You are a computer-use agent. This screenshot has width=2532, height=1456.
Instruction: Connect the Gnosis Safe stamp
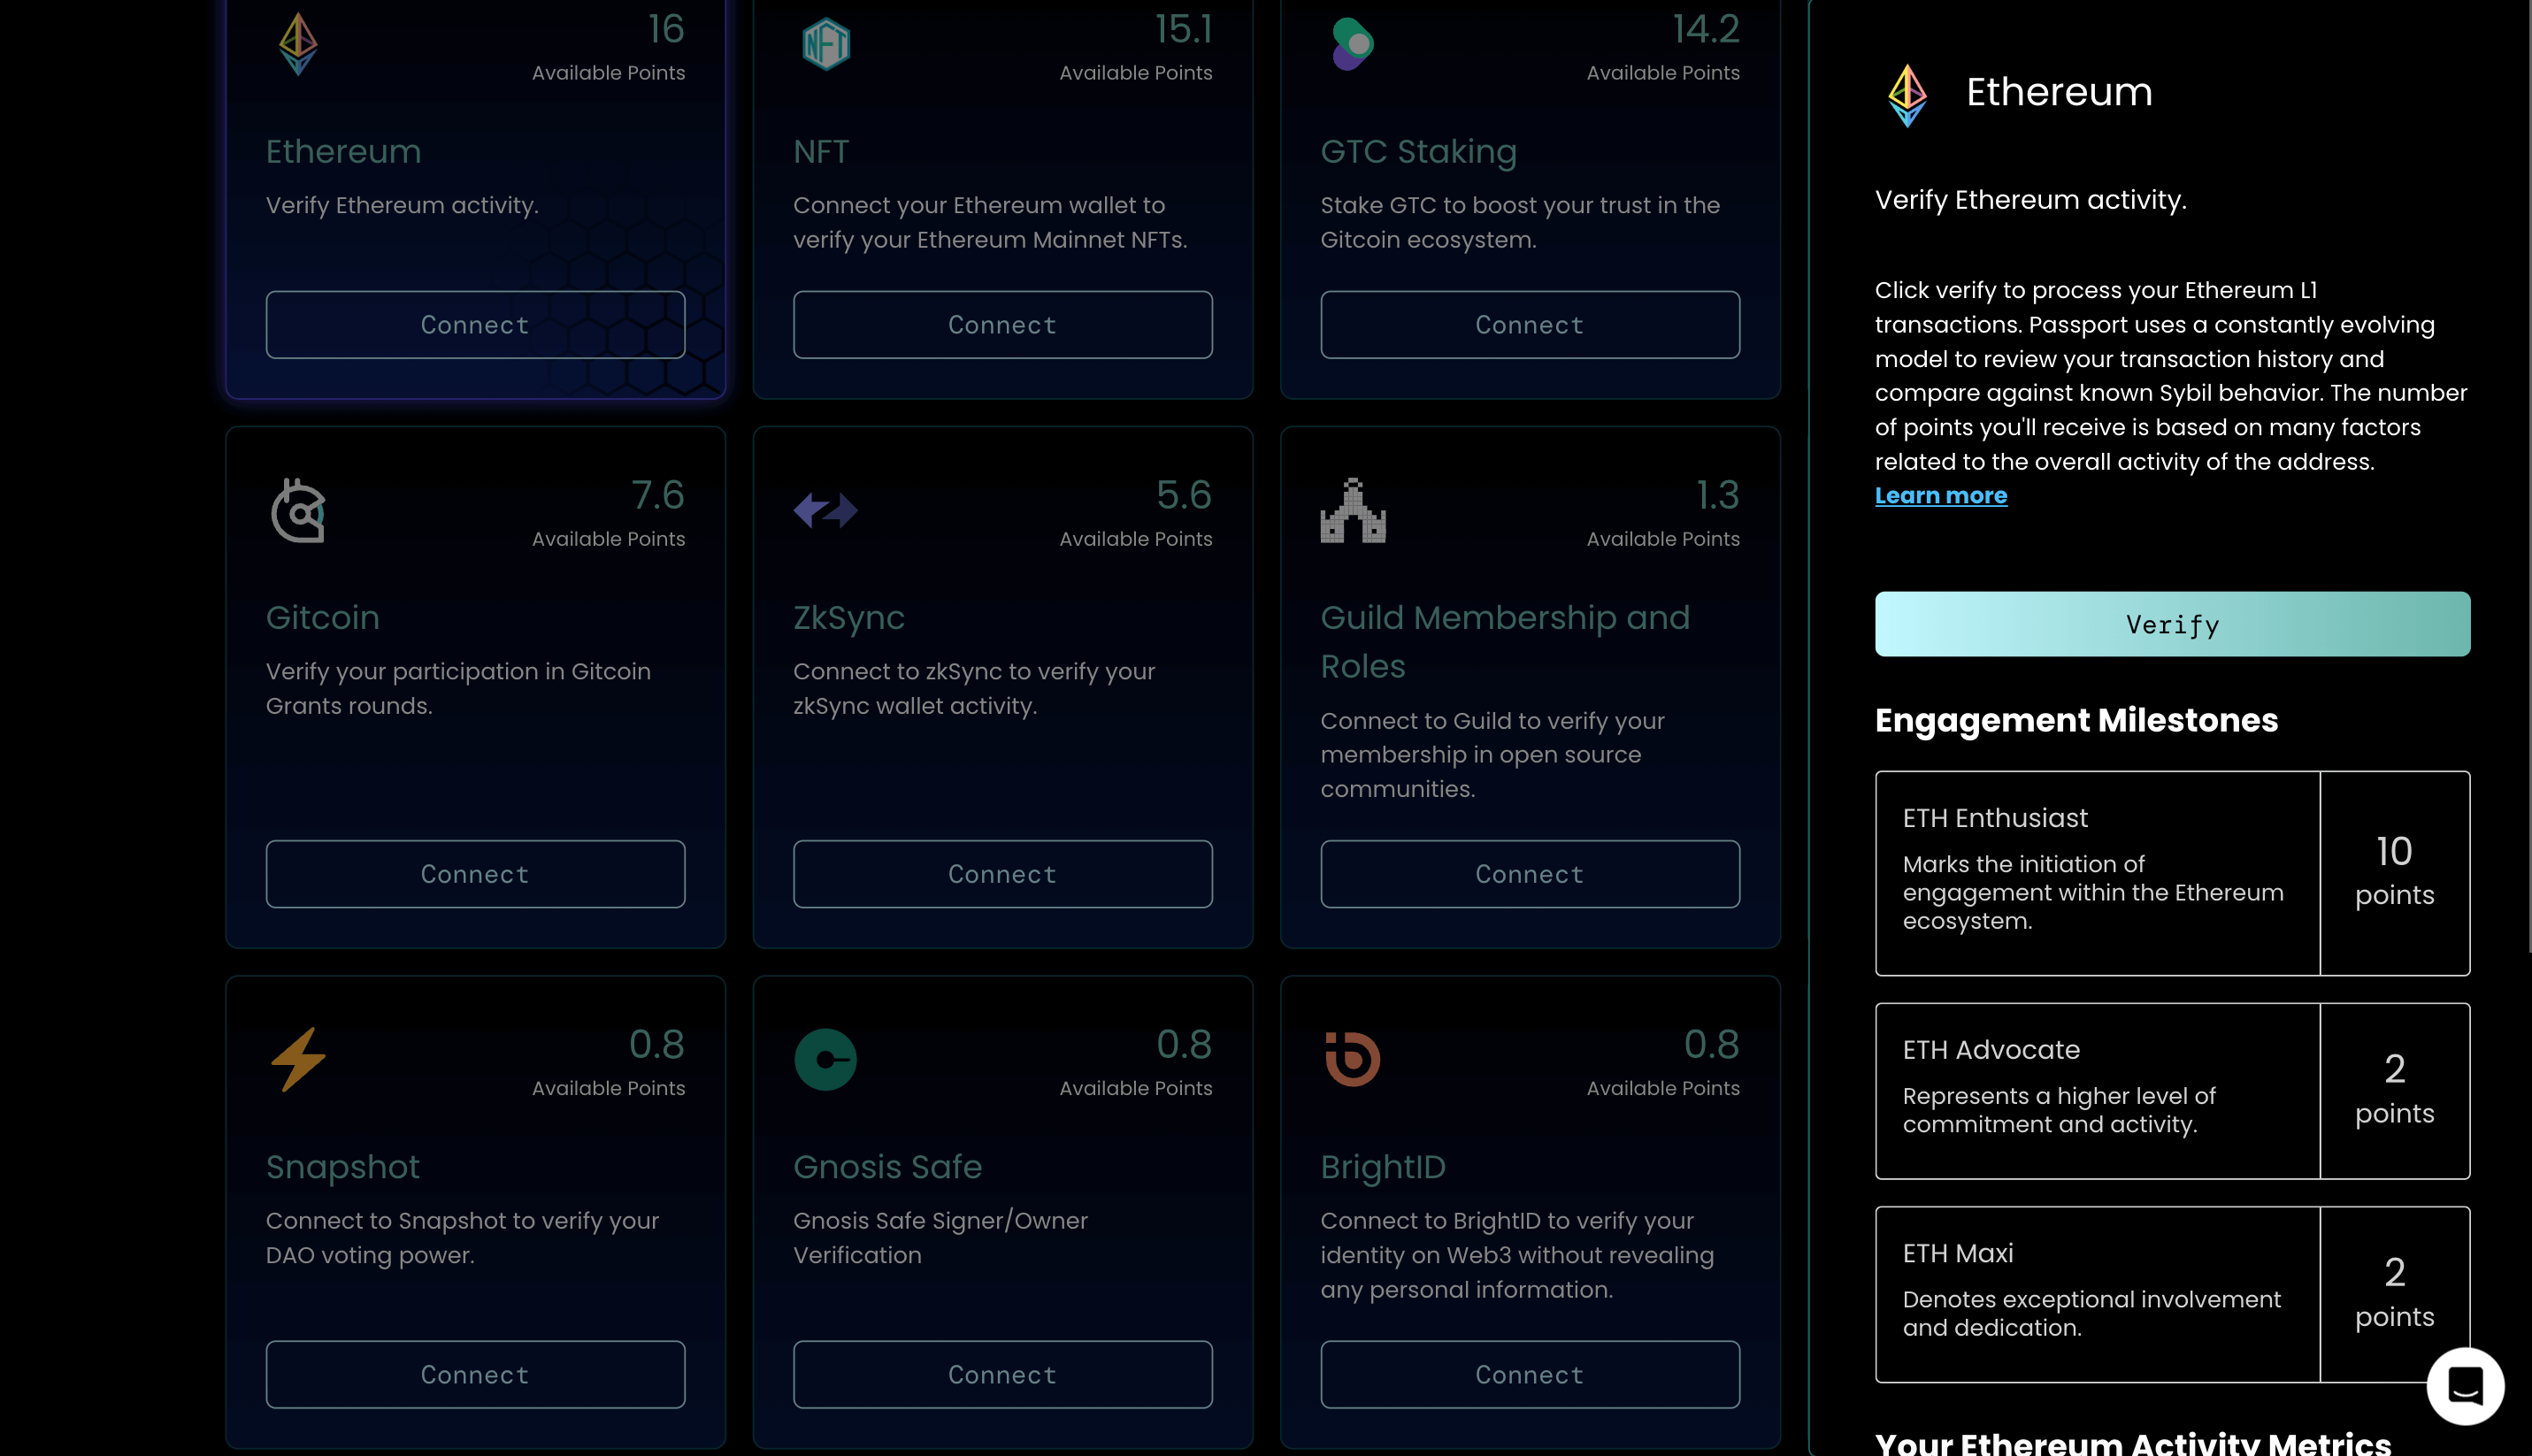1003,1375
